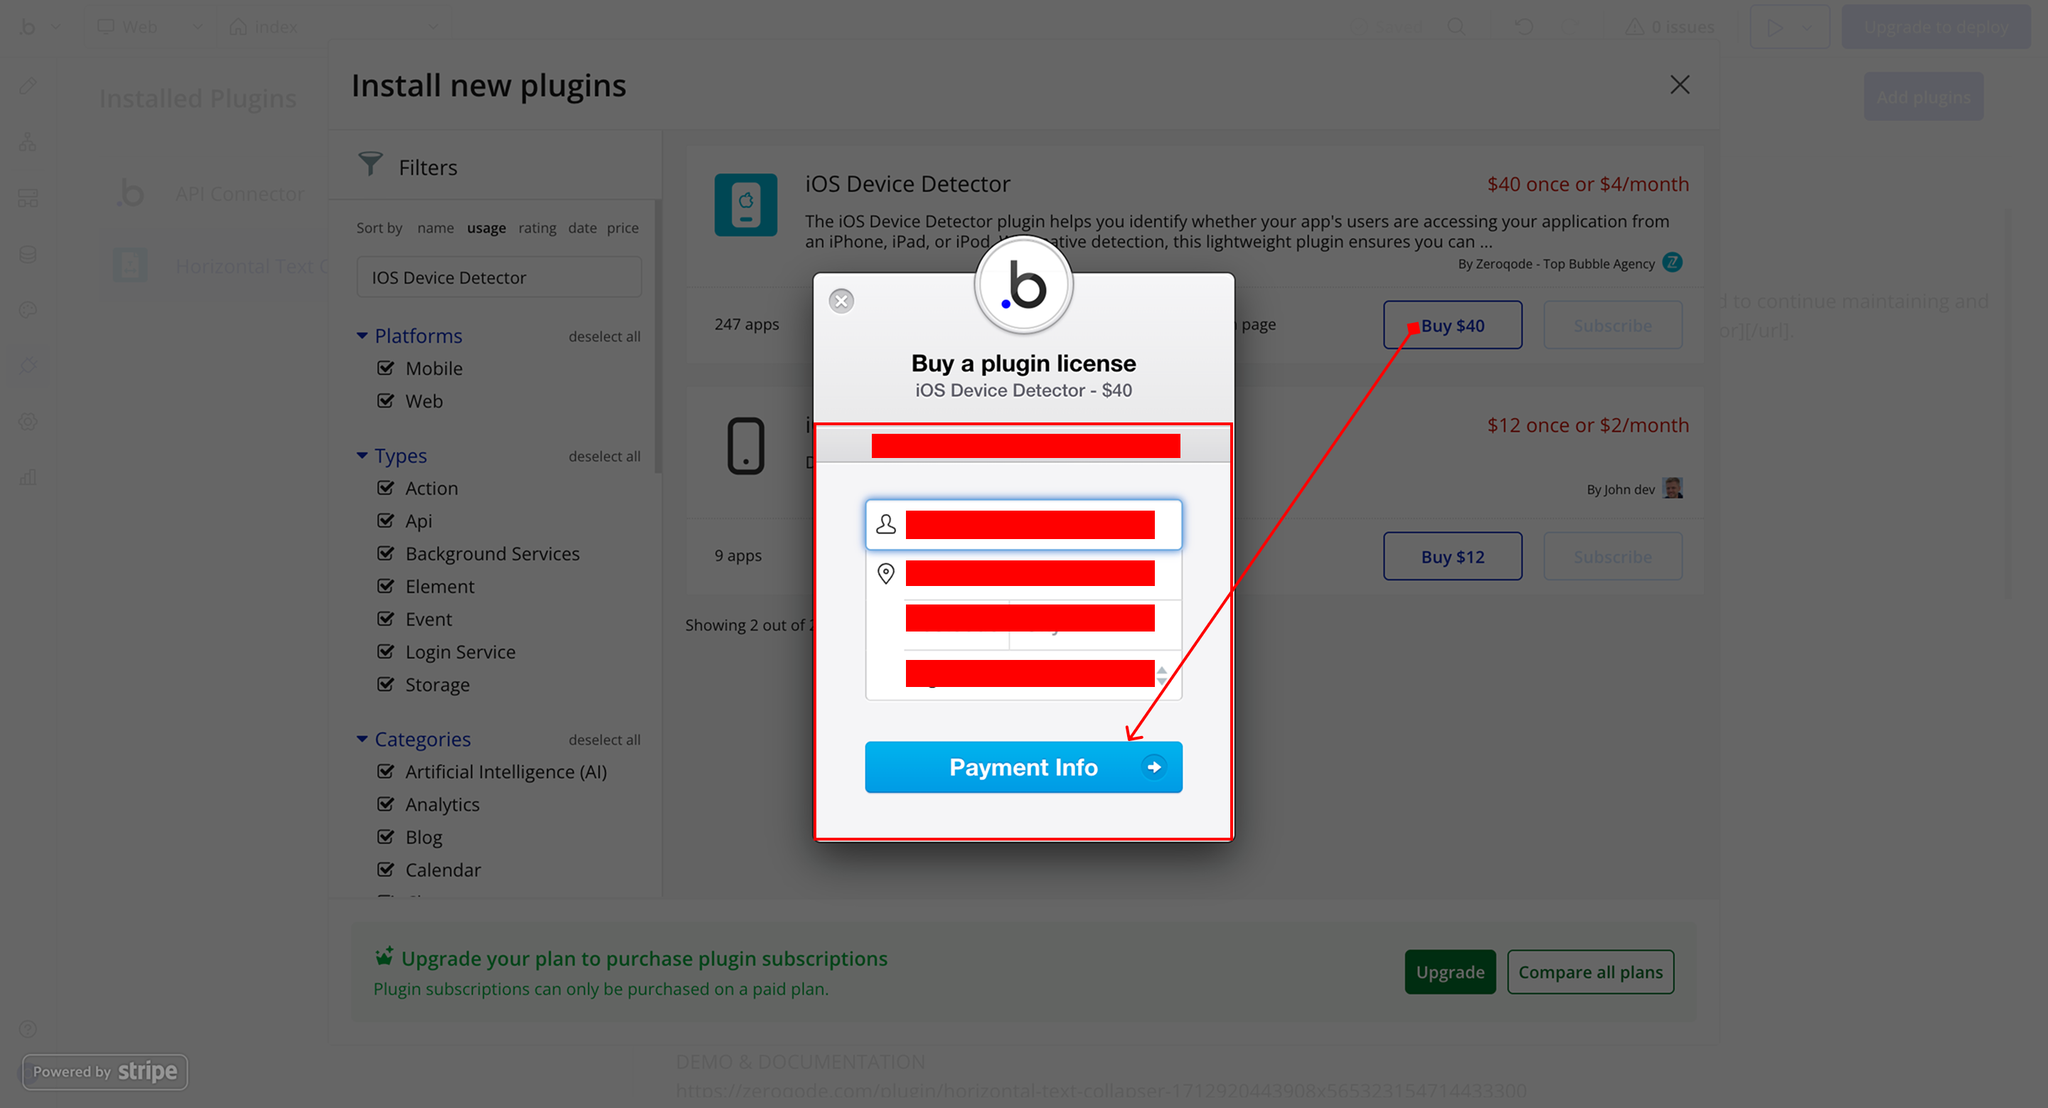This screenshot has height=1108, width=2048.
Task: Toggle the Analytics category checkbox
Action: pyautogui.click(x=386, y=804)
